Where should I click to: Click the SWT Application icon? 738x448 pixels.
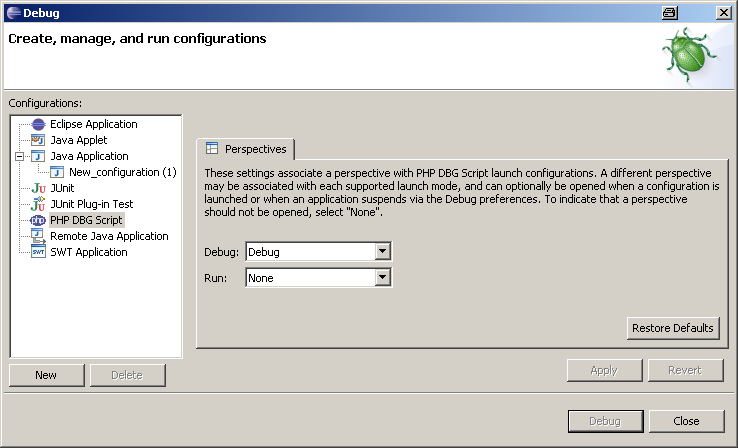tap(38, 252)
